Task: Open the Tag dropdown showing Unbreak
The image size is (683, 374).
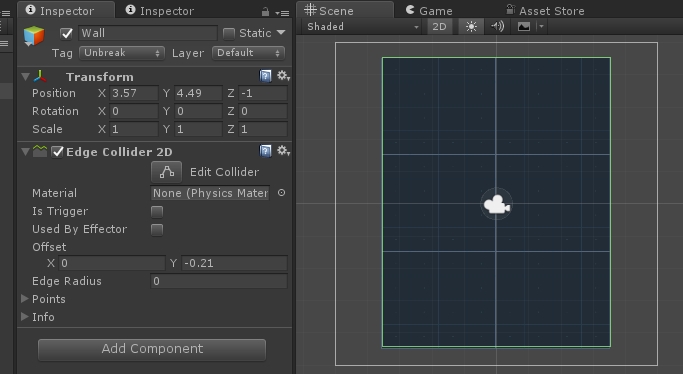Action: pyautogui.click(x=122, y=53)
